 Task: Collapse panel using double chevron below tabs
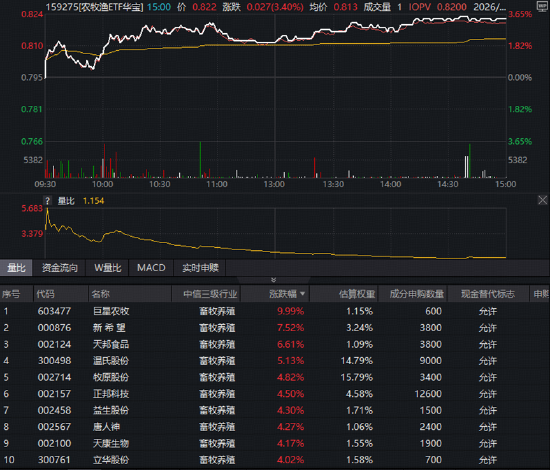(x=274, y=280)
